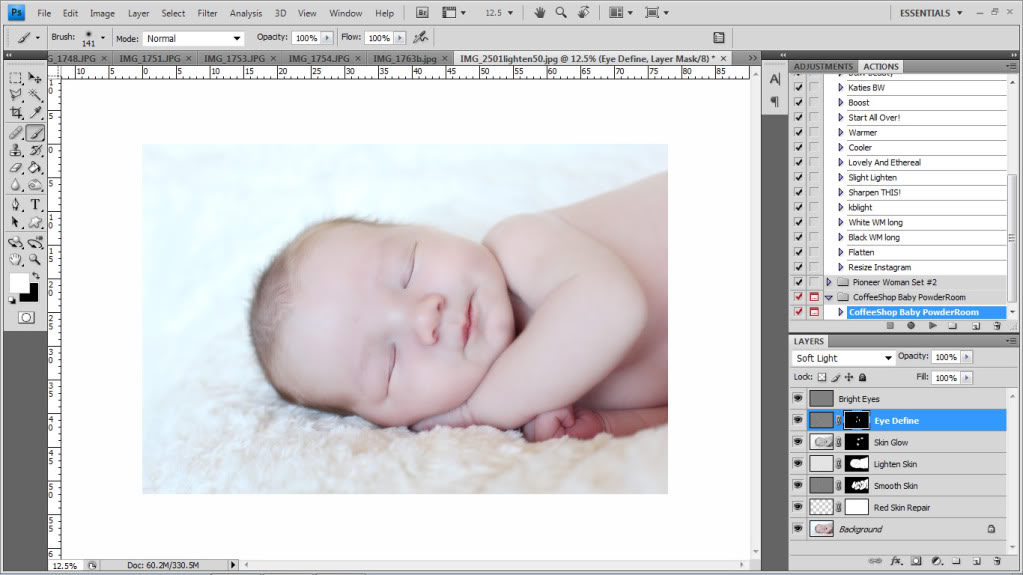Expand the Pioneer Woman Set #2 folder
This screenshot has height=575, width=1023.
pyautogui.click(x=829, y=282)
